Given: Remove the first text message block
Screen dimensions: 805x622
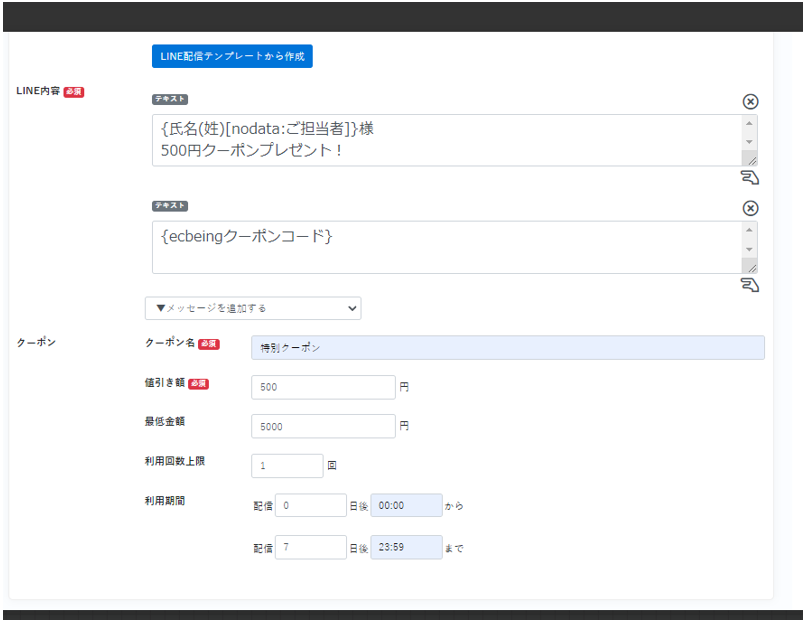Looking at the screenshot, I should [x=750, y=101].
